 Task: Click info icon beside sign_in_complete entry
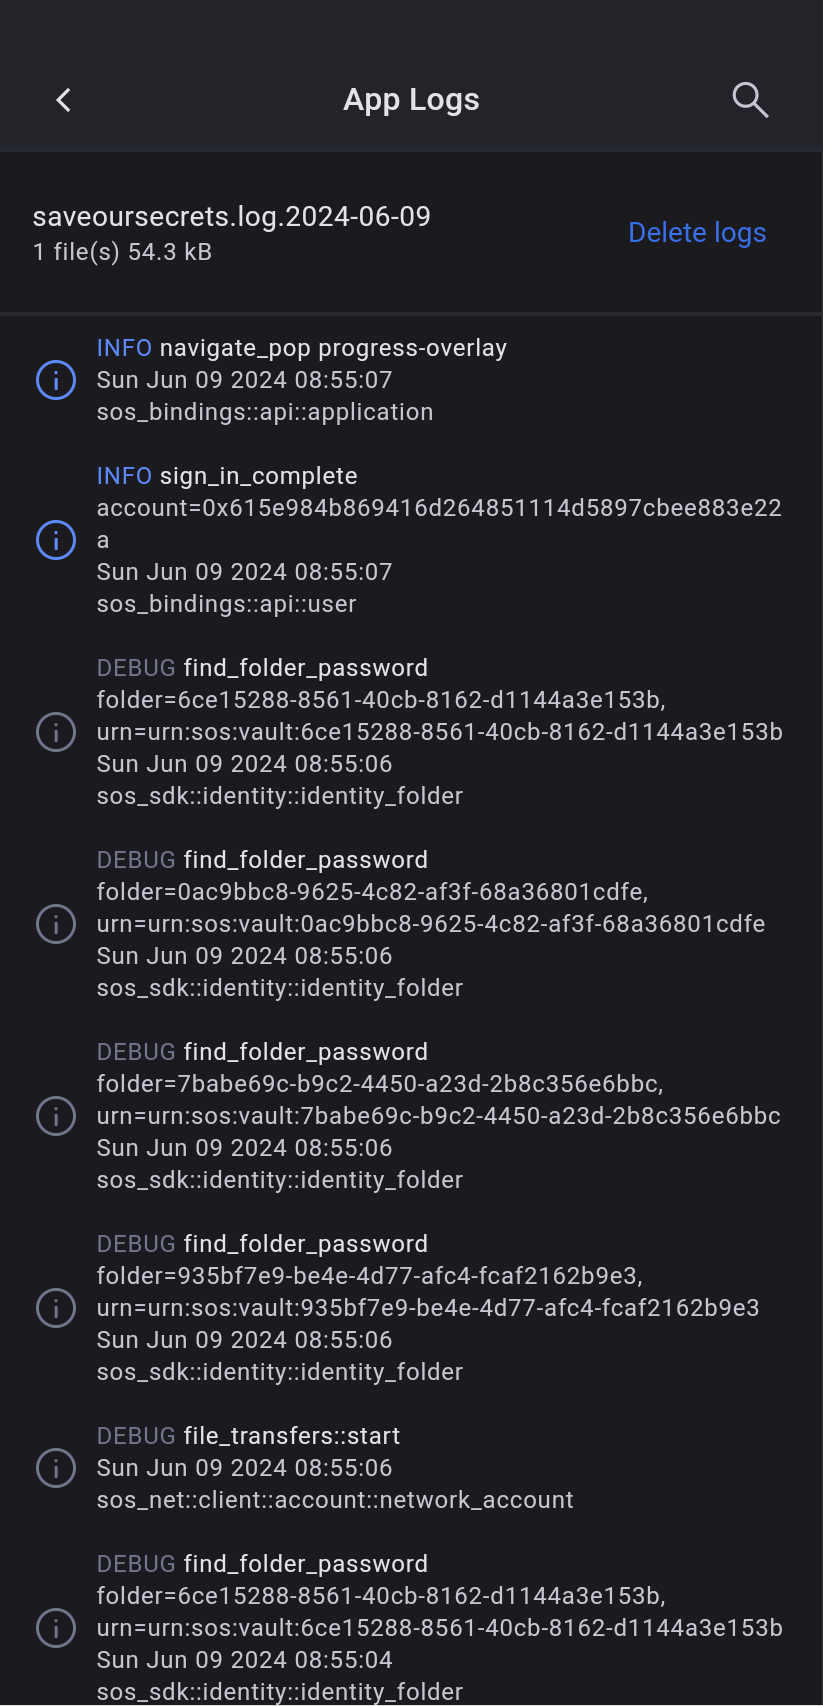(x=56, y=540)
